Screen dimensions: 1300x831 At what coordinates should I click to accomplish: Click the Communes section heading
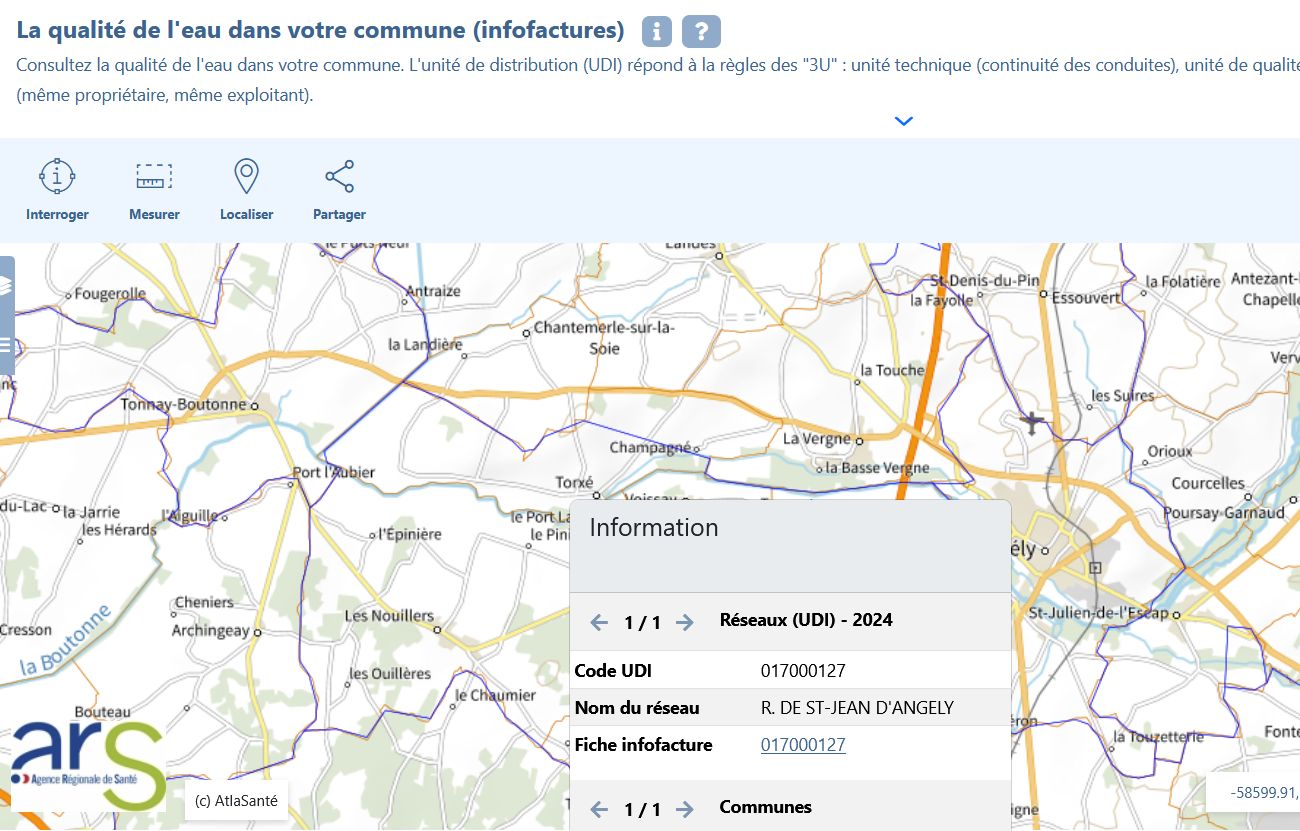tap(765, 807)
